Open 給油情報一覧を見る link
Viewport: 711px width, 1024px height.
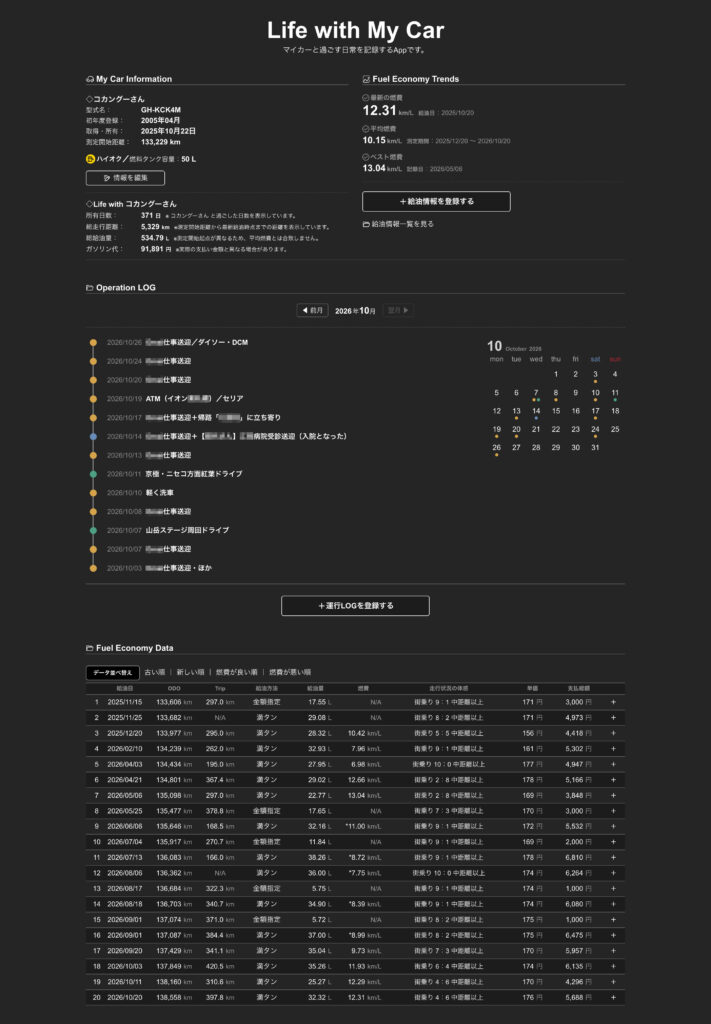coord(398,224)
